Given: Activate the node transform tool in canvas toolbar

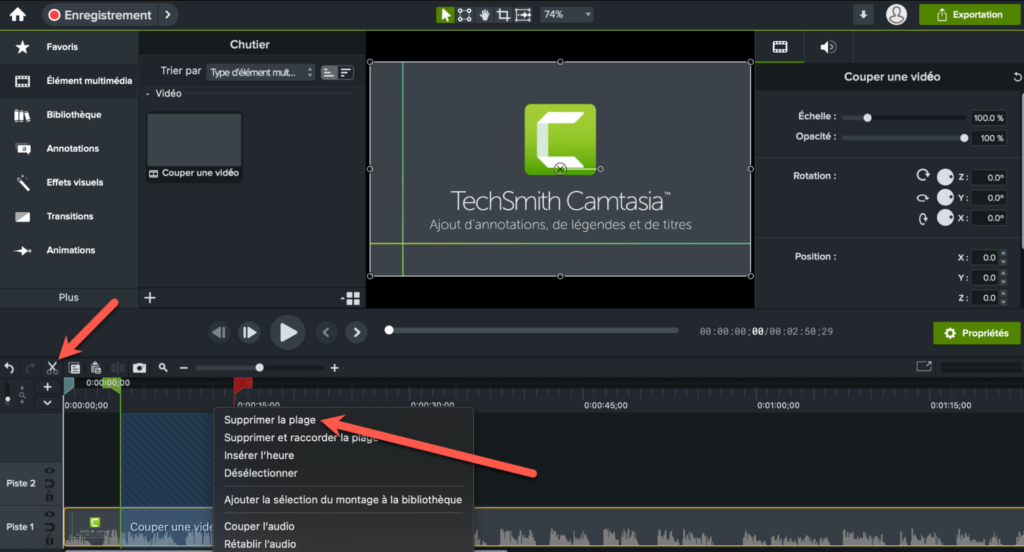Looking at the screenshot, I should coord(464,14).
